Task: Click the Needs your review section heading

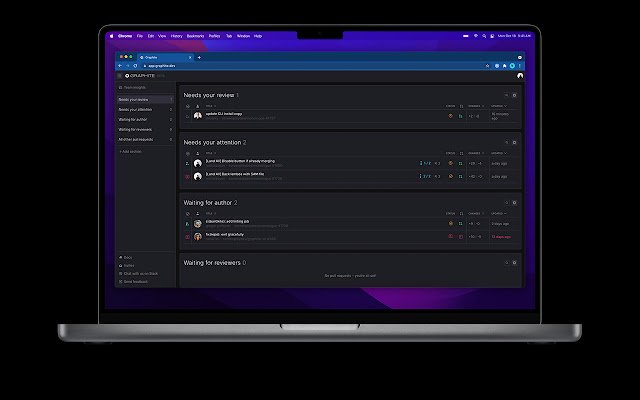Action: (209, 95)
